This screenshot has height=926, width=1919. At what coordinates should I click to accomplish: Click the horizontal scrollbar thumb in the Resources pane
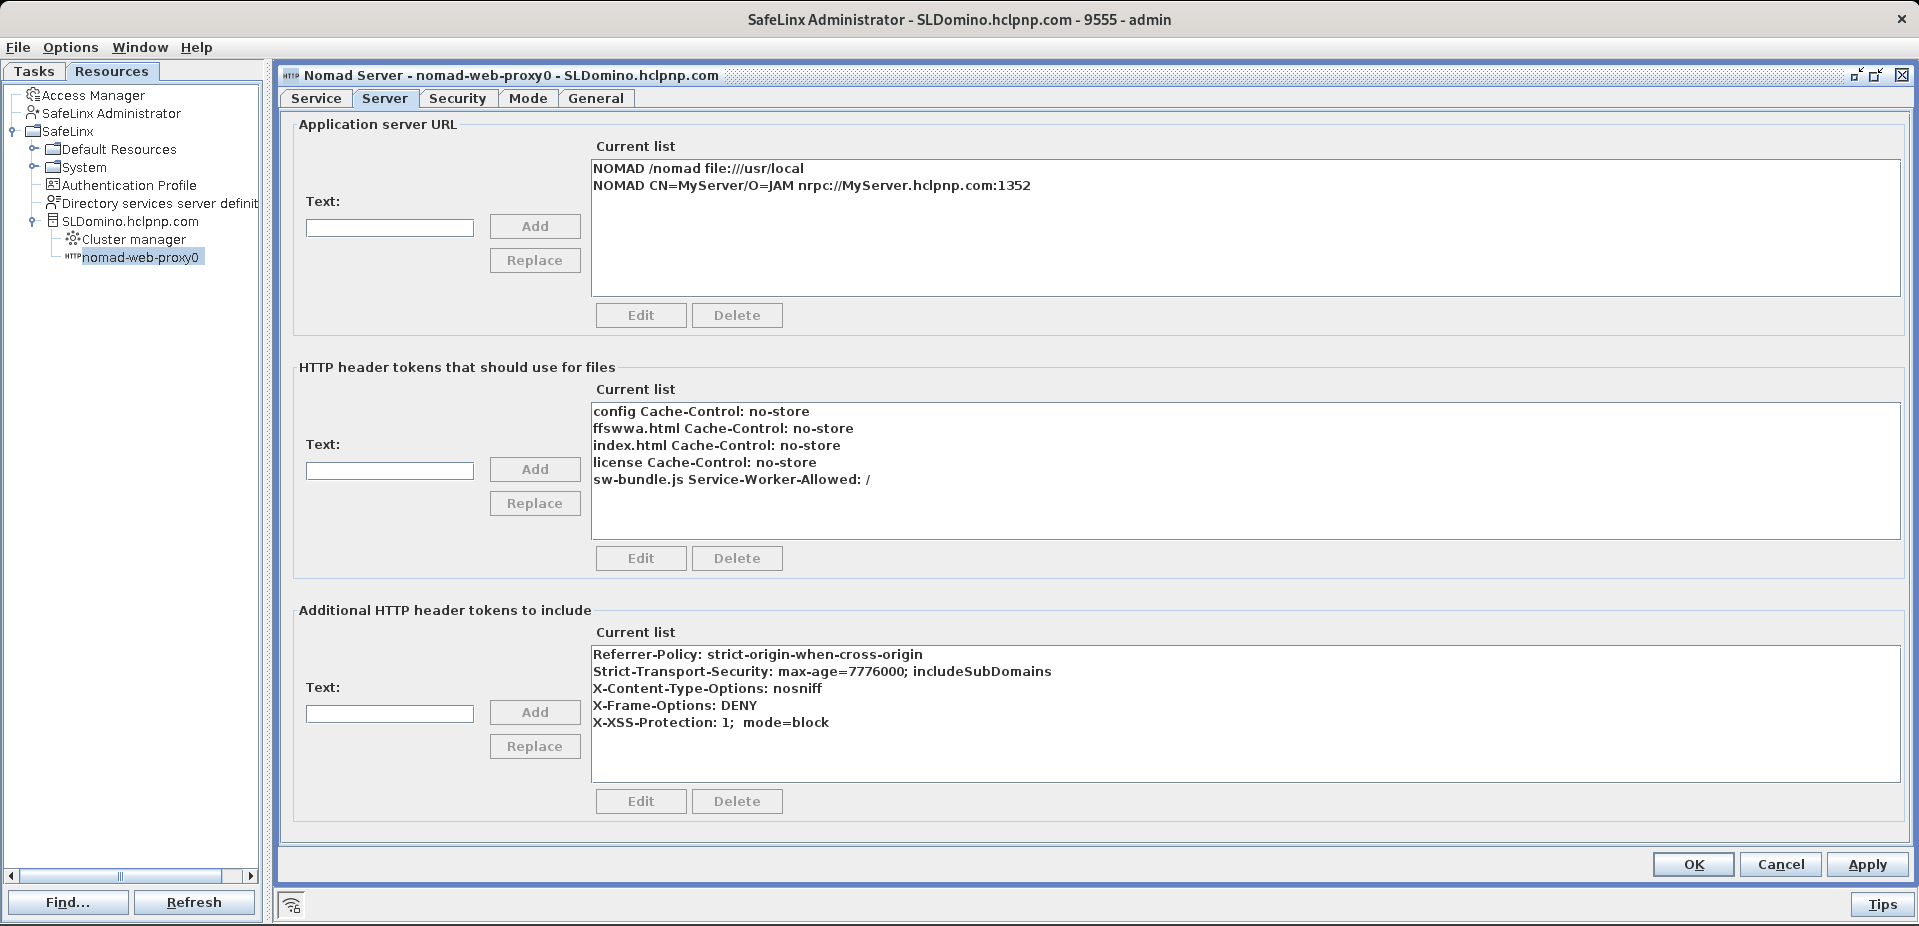[x=120, y=876]
